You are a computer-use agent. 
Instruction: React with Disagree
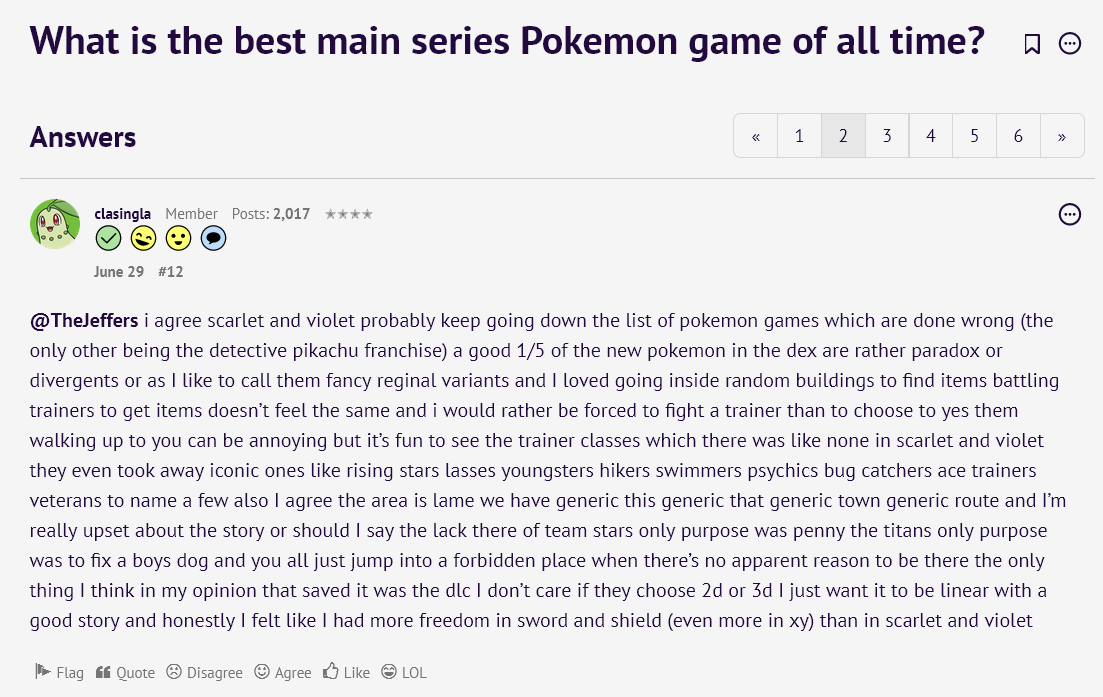click(204, 672)
